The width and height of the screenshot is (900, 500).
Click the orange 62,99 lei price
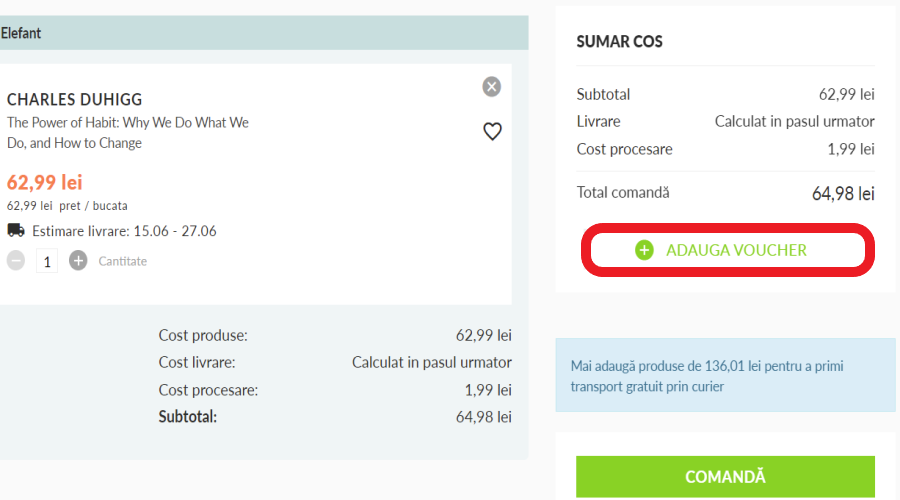44,182
